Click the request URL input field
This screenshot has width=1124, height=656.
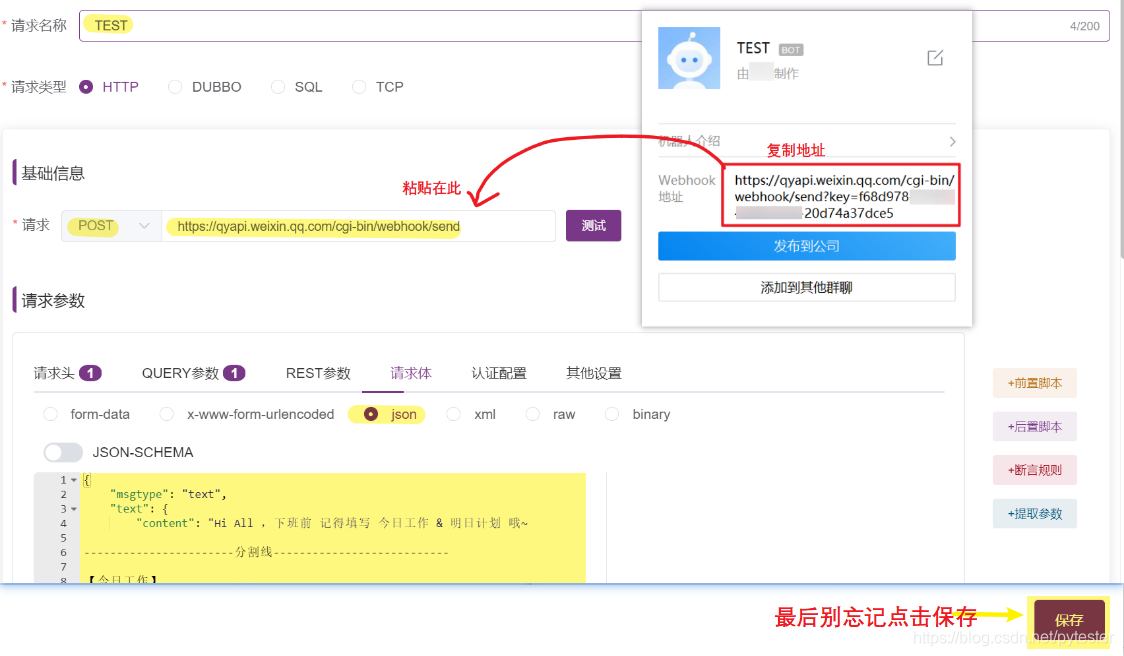coord(358,226)
